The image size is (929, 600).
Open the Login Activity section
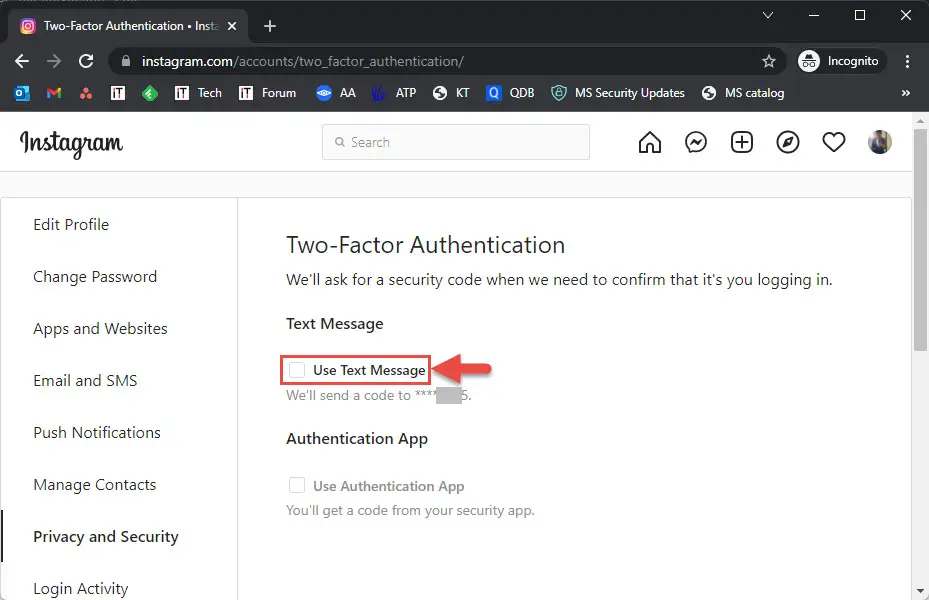click(x=80, y=588)
